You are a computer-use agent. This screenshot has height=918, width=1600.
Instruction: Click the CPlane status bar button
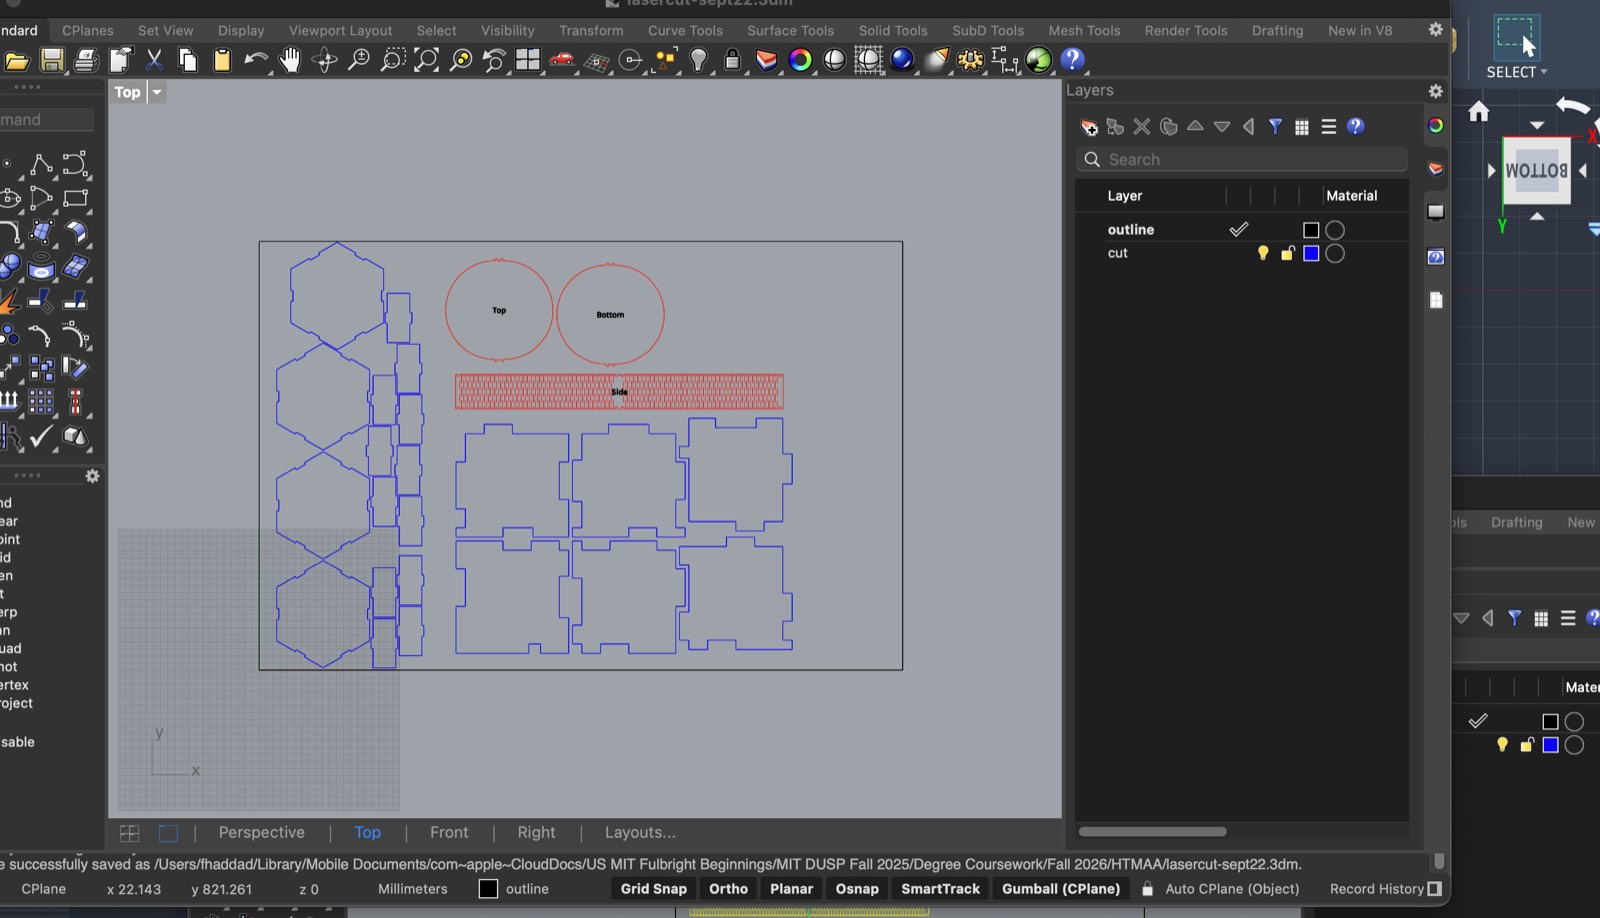(x=43, y=889)
